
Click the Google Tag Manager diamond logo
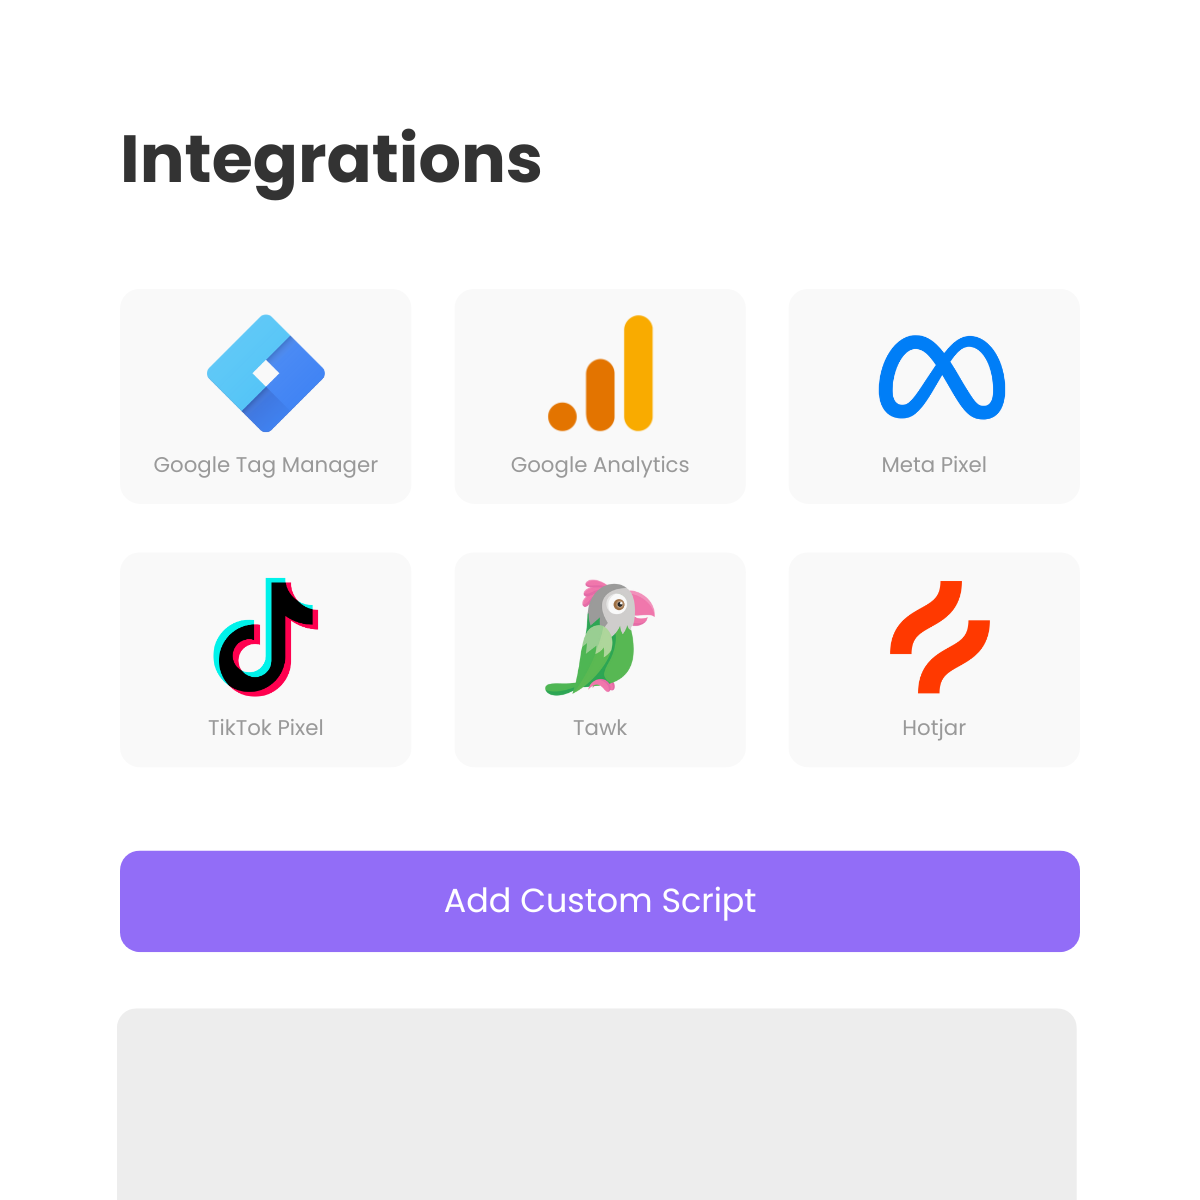(x=266, y=373)
